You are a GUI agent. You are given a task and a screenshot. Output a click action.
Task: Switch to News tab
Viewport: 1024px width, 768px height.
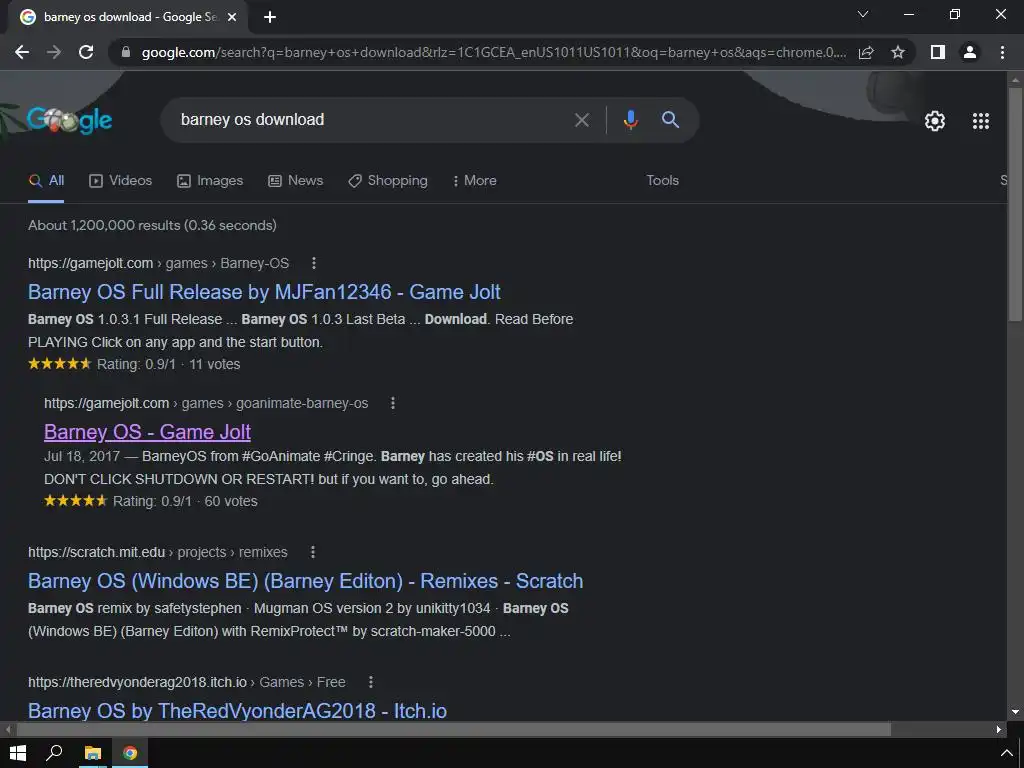pos(295,180)
